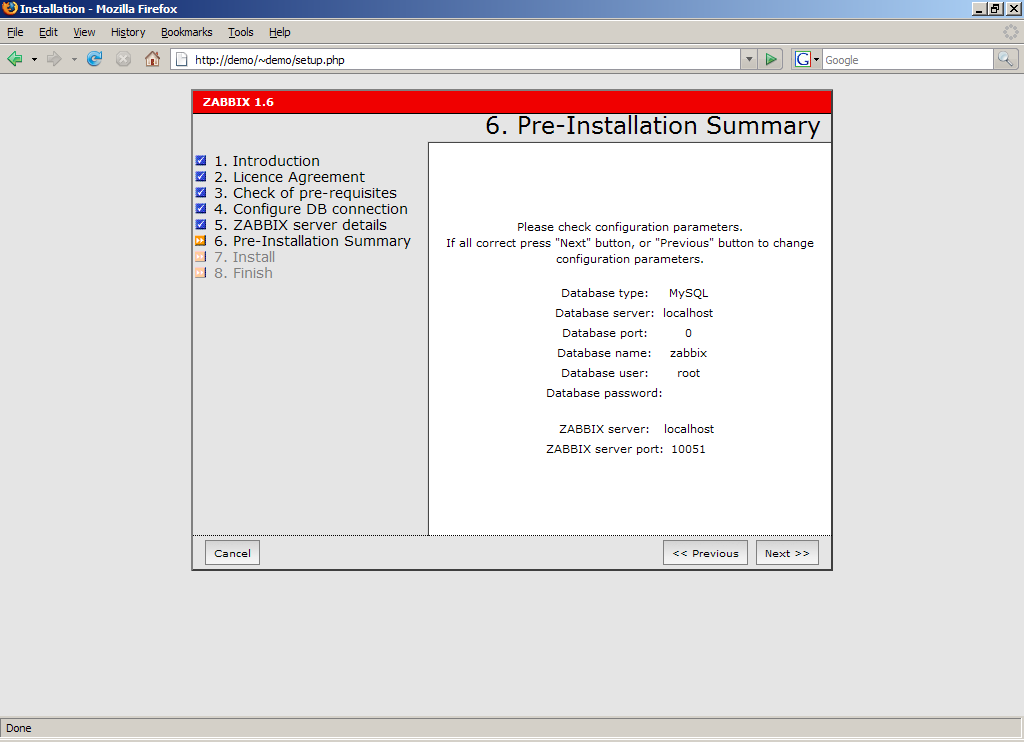Viewport: 1024px width, 742px height.
Task: Click the magnifier Search icon
Action: (1005, 59)
